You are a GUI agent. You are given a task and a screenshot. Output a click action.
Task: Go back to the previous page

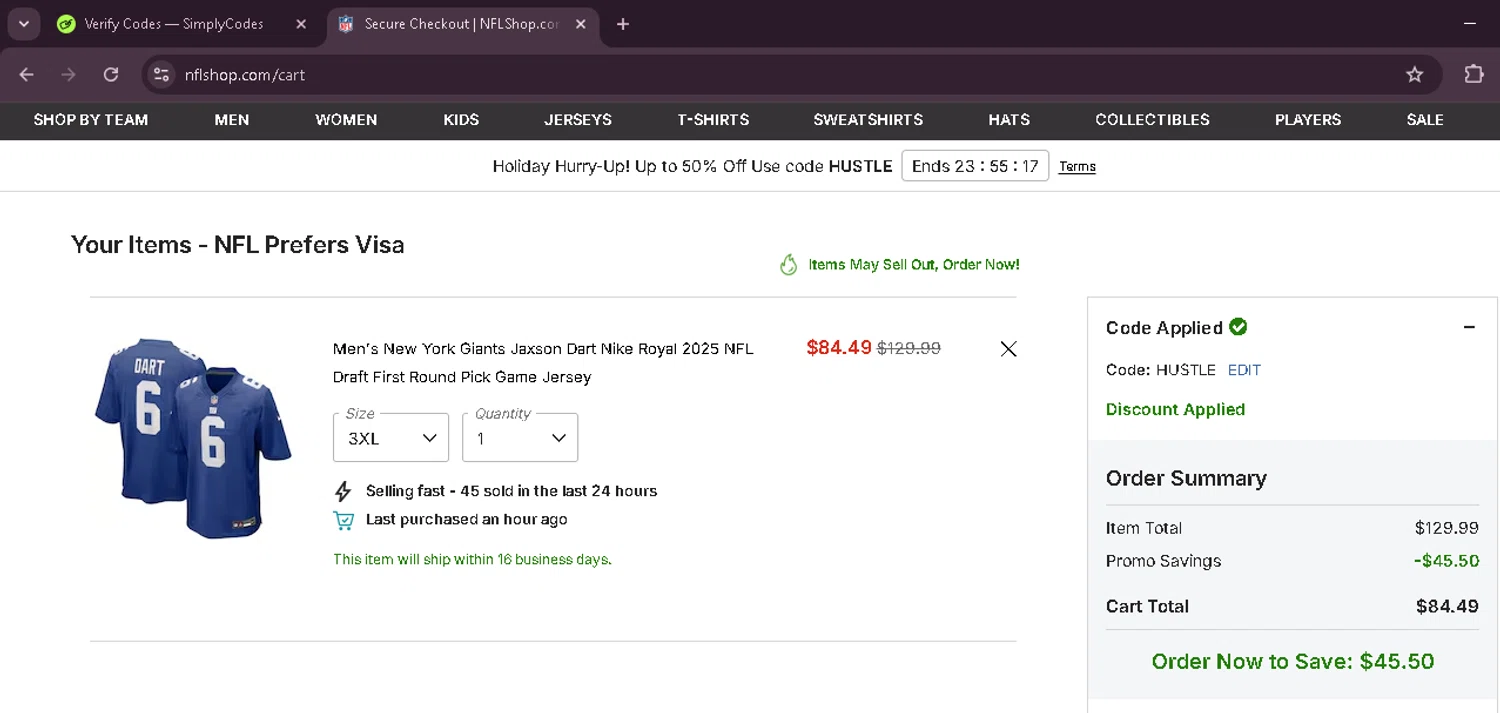pyautogui.click(x=27, y=75)
